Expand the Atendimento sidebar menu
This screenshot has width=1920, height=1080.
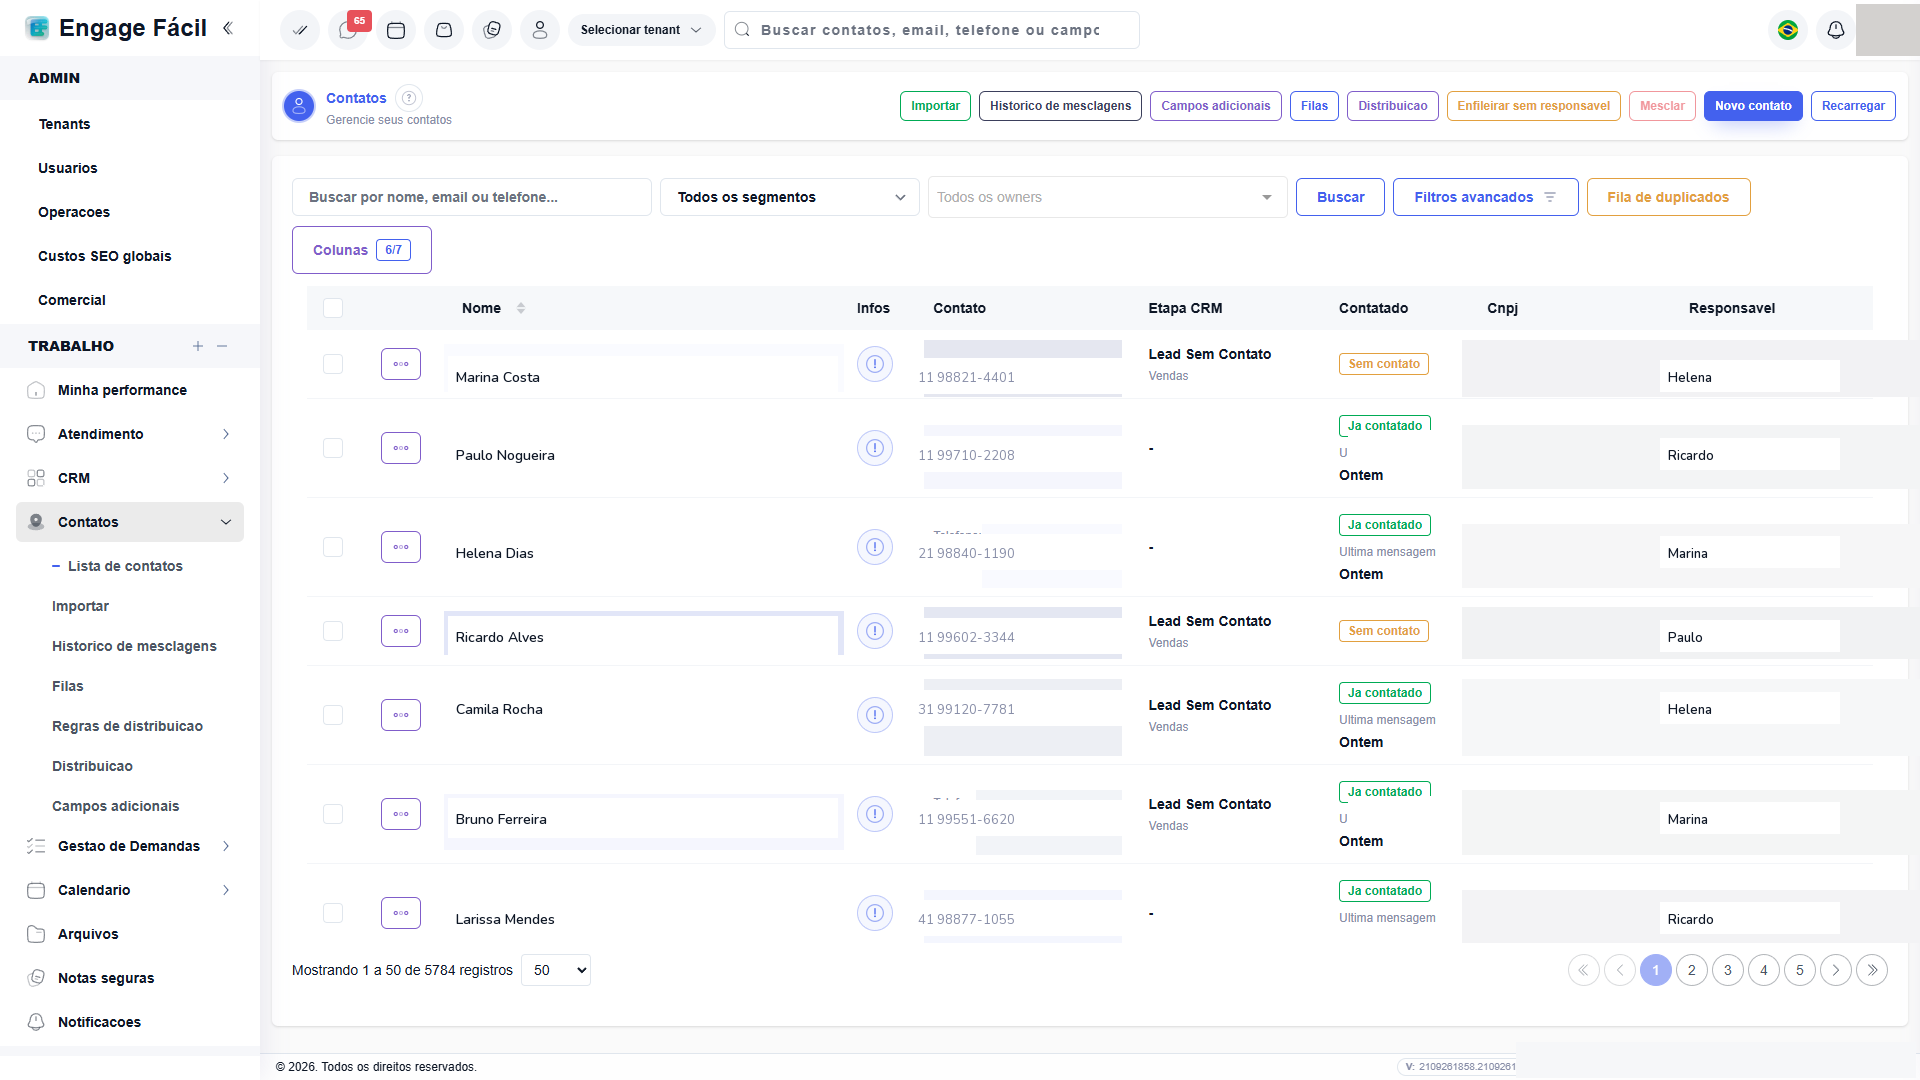[130, 434]
